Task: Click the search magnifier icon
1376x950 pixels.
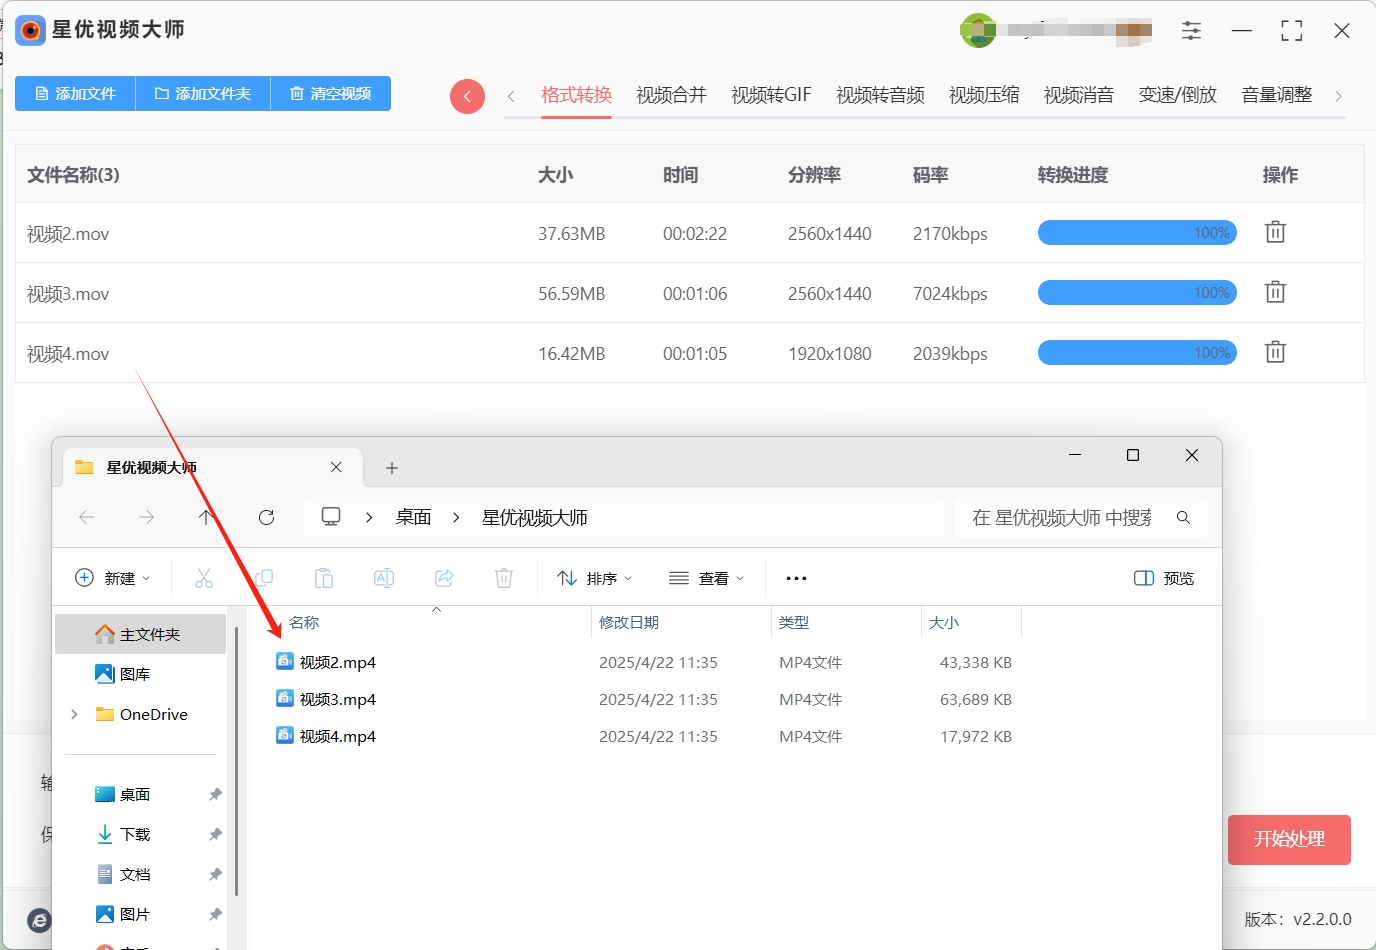Action: click(1183, 517)
